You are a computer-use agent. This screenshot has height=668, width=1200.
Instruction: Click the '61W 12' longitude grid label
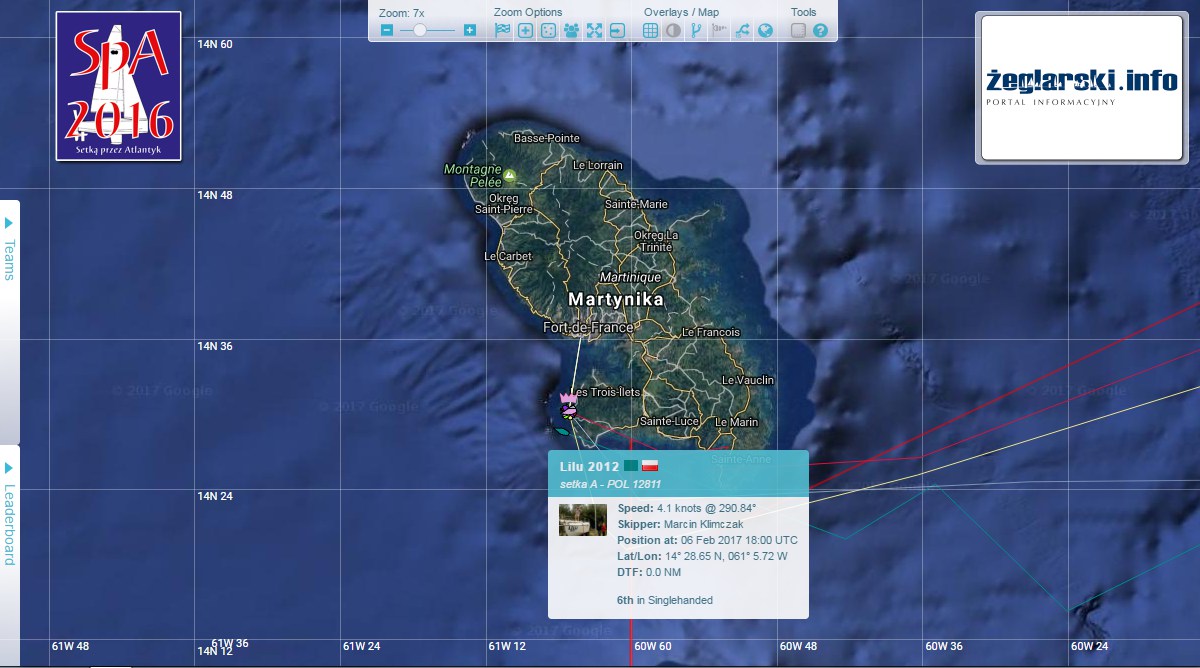pyautogui.click(x=507, y=646)
